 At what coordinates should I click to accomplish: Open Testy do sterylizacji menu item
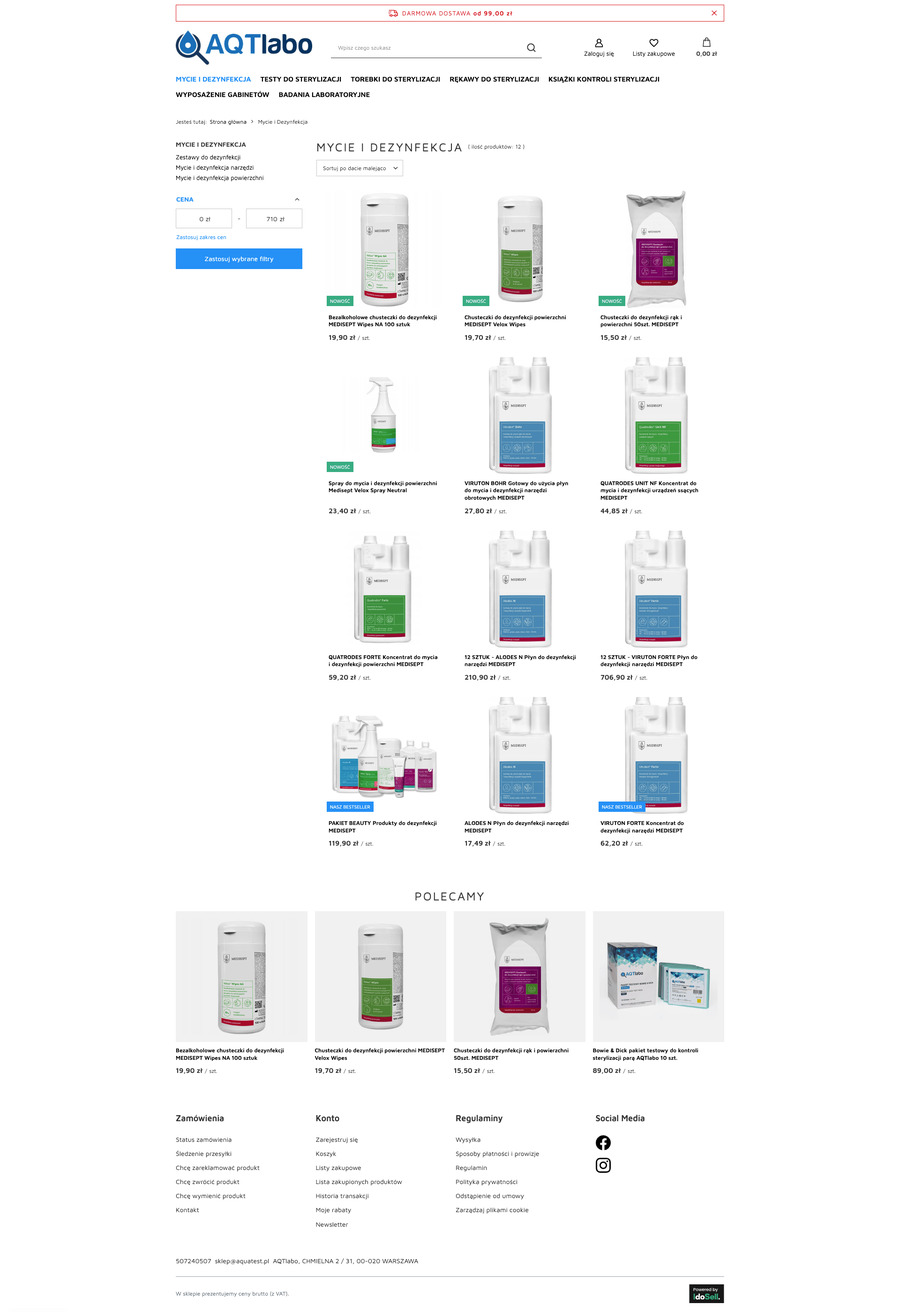tap(301, 78)
